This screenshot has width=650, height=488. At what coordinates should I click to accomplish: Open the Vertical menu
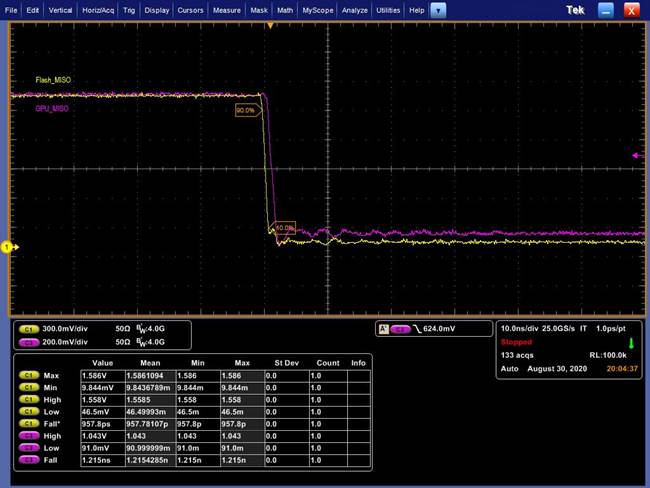click(60, 9)
